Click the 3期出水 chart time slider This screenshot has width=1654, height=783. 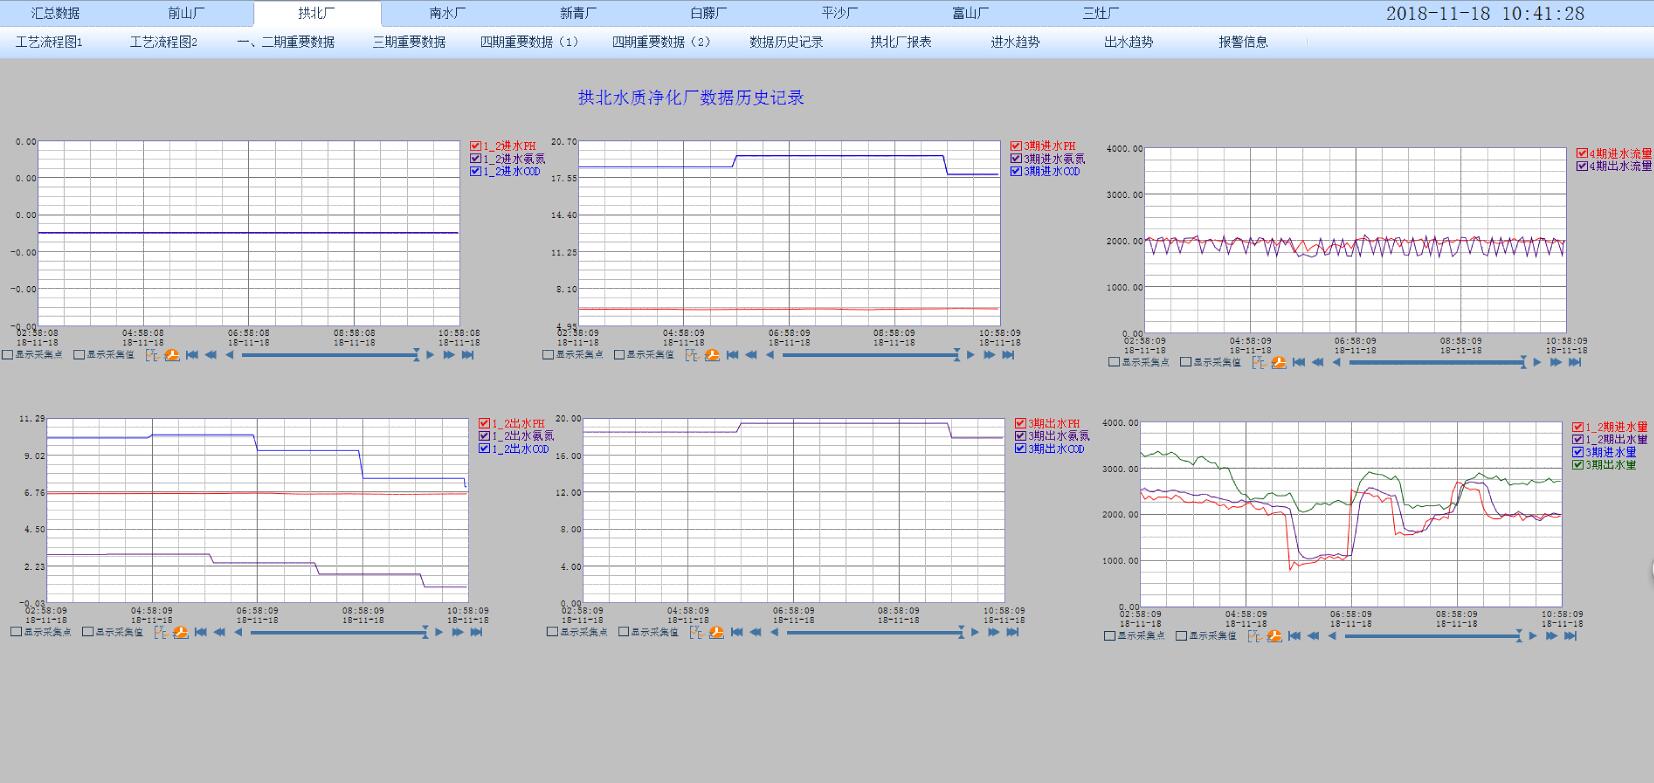click(x=875, y=632)
